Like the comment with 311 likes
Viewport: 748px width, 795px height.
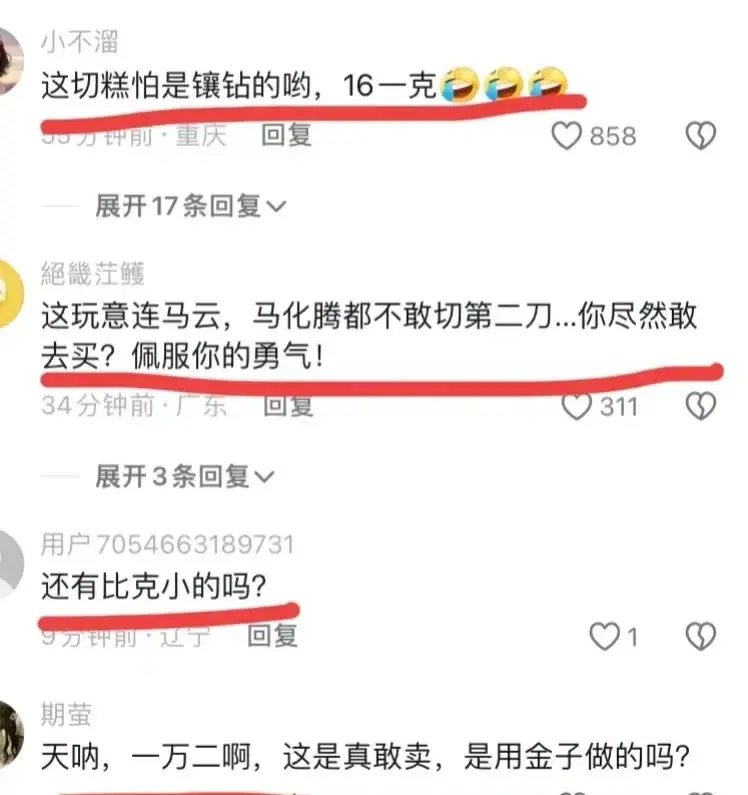tap(577, 406)
